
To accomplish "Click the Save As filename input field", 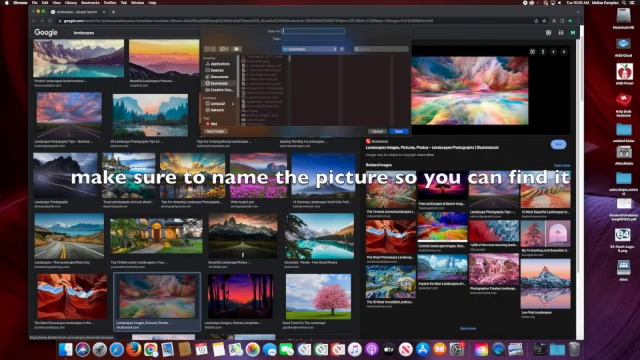I will [x=313, y=31].
